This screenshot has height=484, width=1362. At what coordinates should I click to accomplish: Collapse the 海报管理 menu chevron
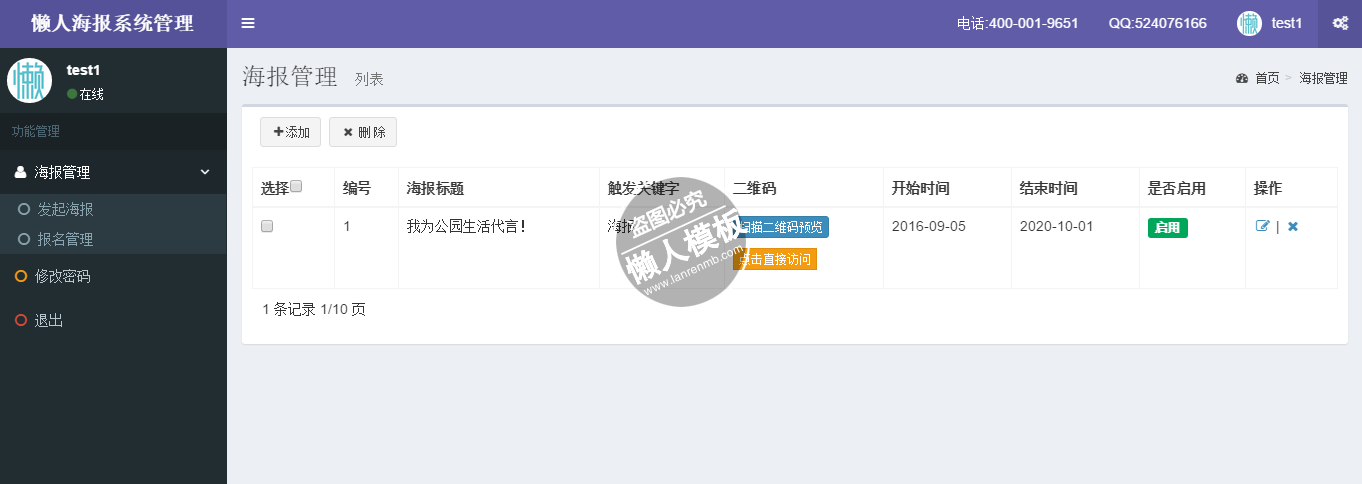pyautogui.click(x=205, y=172)
